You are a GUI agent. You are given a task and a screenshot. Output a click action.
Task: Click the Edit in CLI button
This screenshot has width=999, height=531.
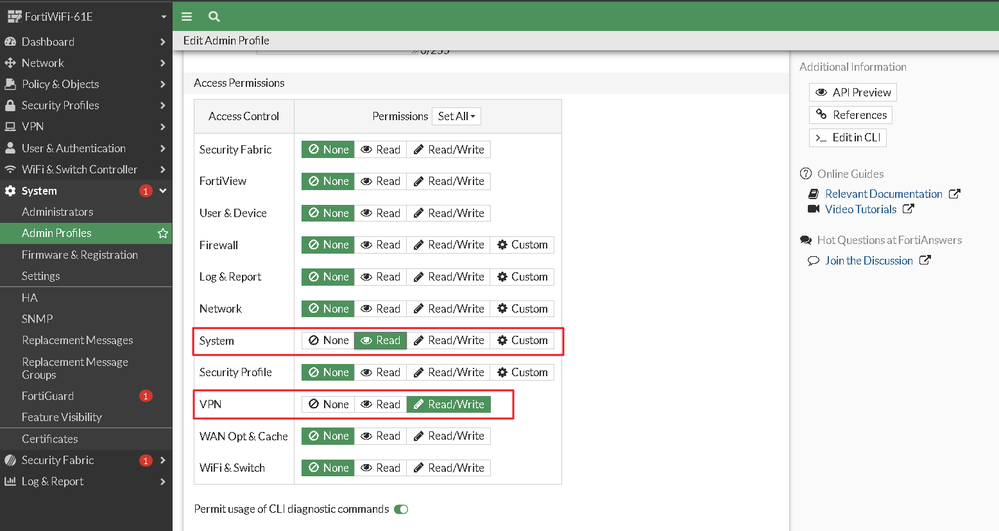click(x=847, y=137)
